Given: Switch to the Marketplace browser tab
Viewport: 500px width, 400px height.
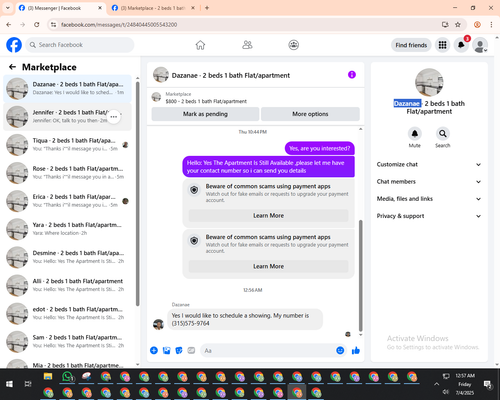Looking at the screenshot, I should tap(153, 8).
